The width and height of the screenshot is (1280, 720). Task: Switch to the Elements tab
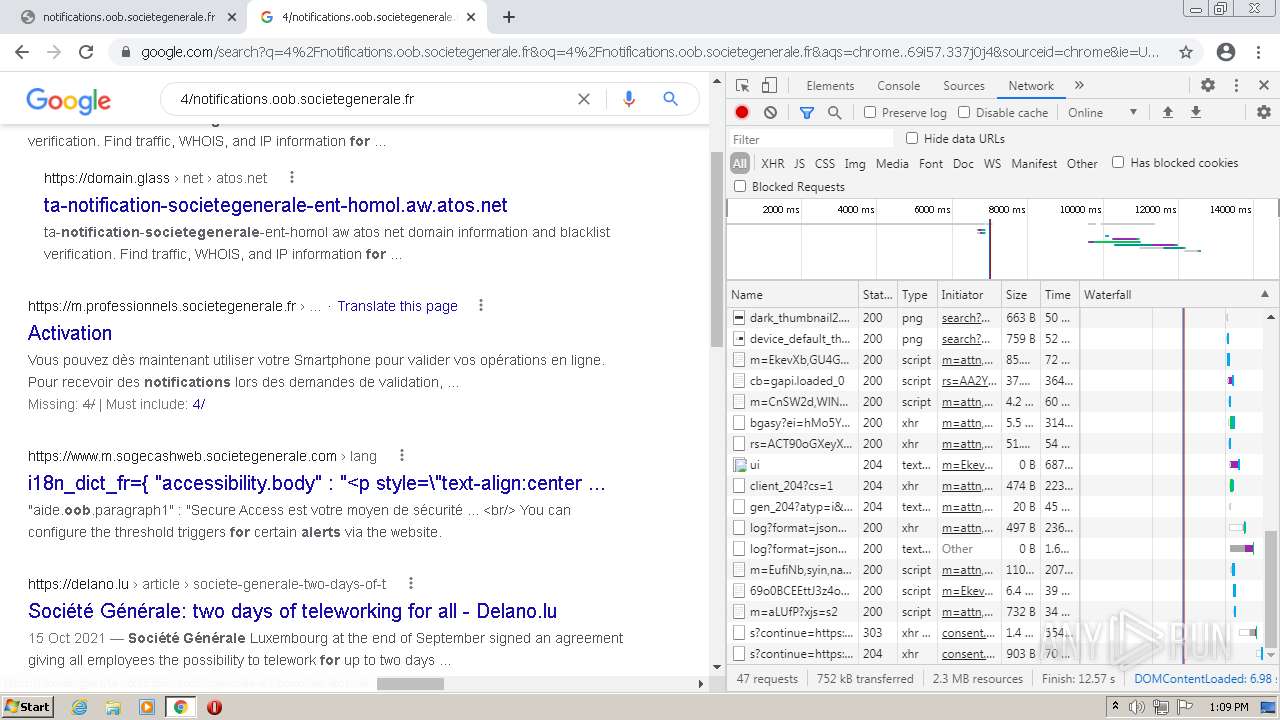[830, 86]
